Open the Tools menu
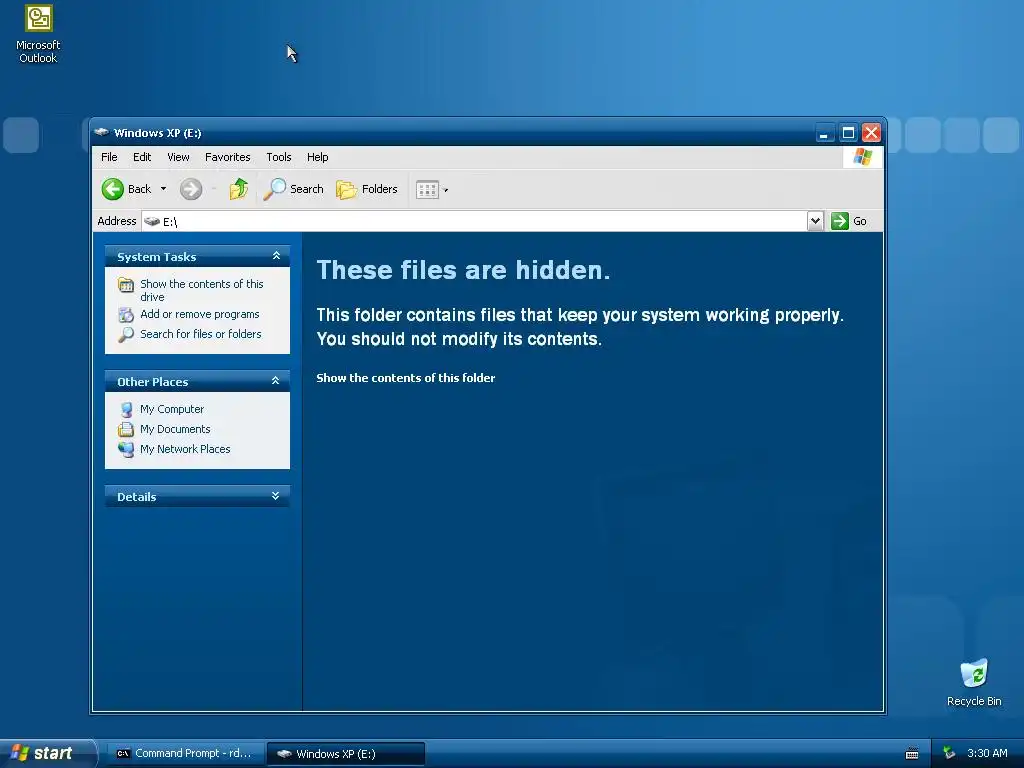This screenshot has height=768, width=1024. pyautogui.click(x=279, y=157)
